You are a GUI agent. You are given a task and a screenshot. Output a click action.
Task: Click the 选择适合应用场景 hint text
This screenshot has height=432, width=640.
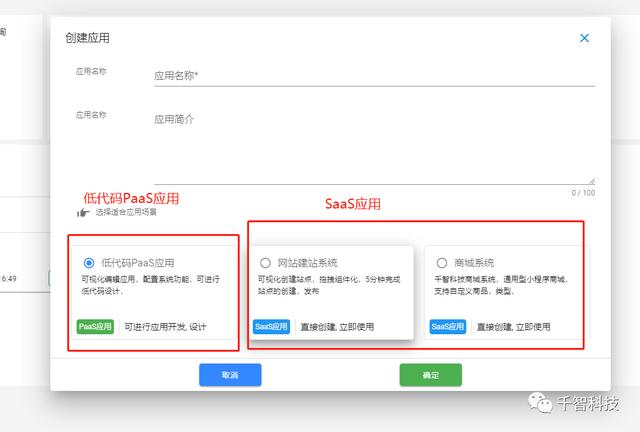126,212
